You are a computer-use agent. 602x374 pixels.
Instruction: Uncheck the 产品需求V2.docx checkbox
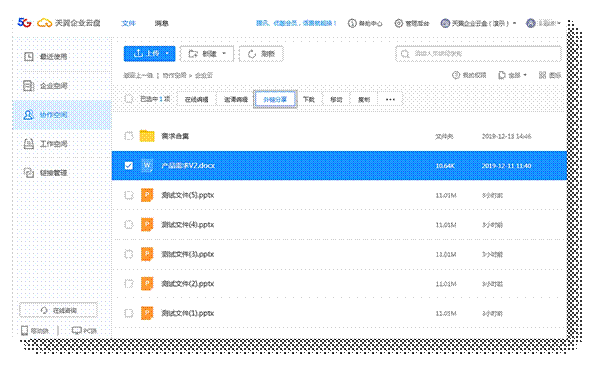click(129, 165)
